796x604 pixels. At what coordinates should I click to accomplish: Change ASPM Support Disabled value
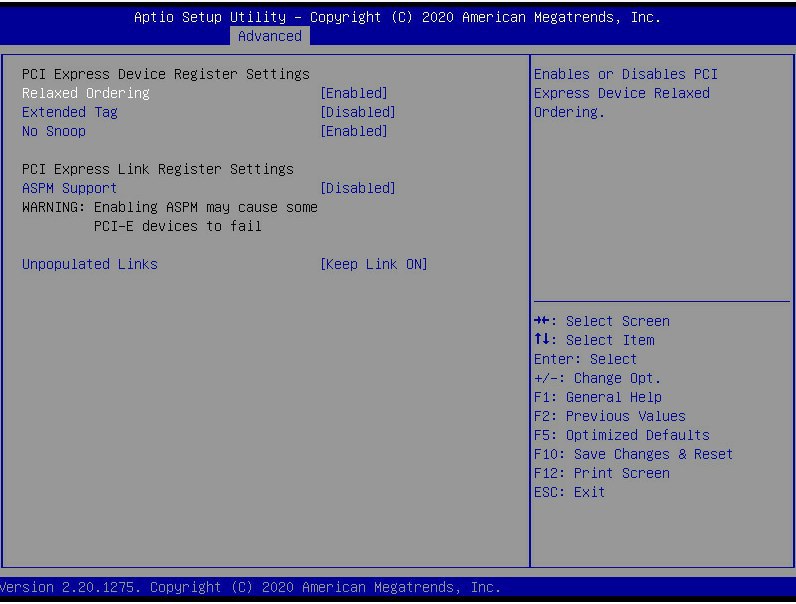point(358,188)
